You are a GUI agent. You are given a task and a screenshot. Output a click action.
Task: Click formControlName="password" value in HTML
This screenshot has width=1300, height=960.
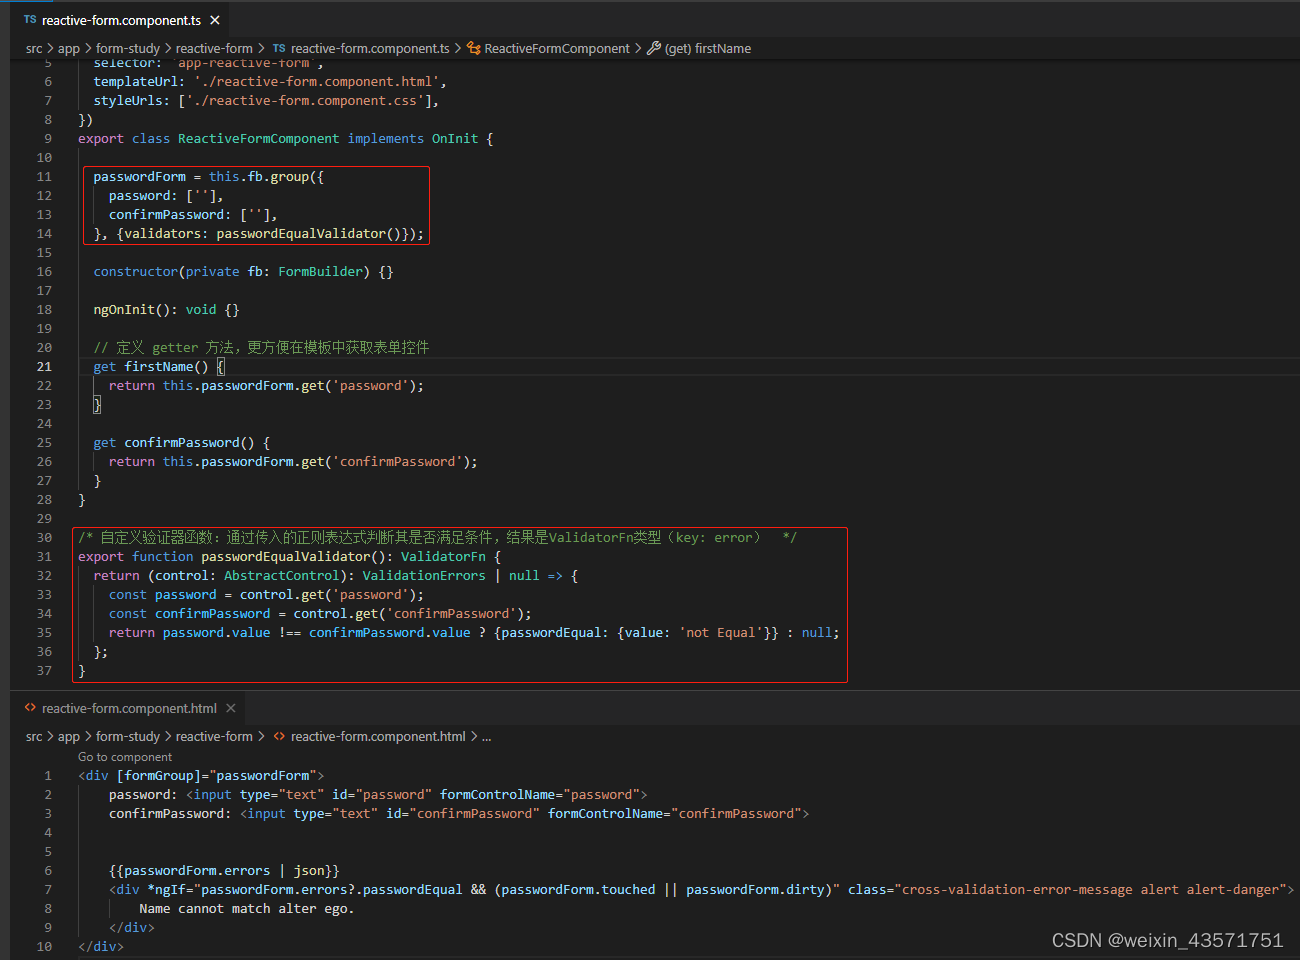(x=601, y=795)
